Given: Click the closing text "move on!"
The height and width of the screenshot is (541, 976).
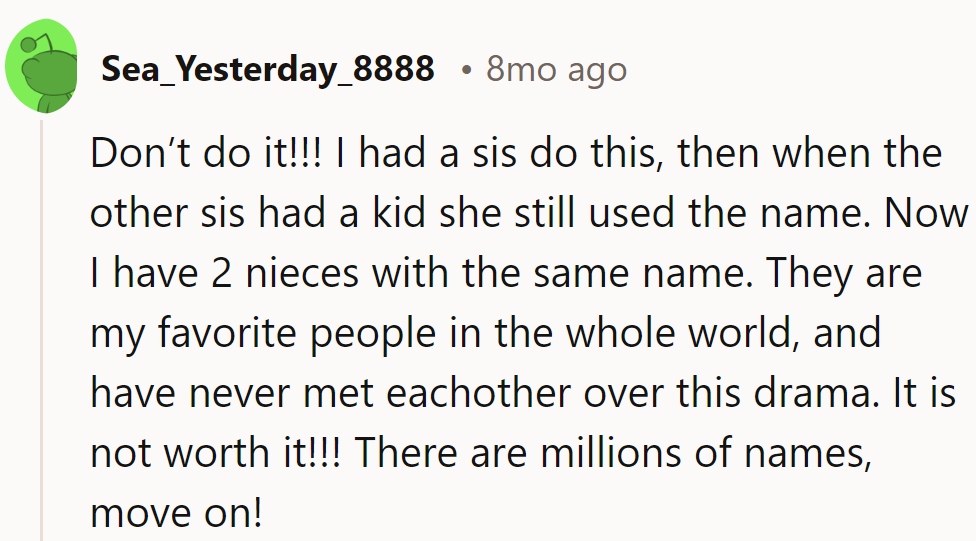Looking at the screenshot, I should pyautogui.click(x=176, y=514).
